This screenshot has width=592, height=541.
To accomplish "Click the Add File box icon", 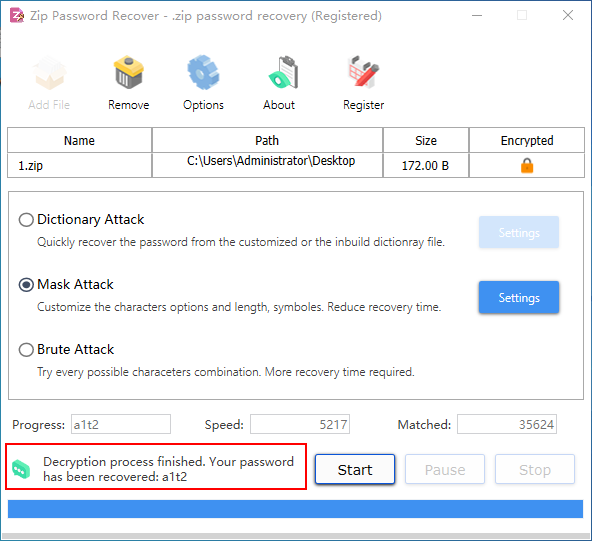I will click(x=49, y=73).
